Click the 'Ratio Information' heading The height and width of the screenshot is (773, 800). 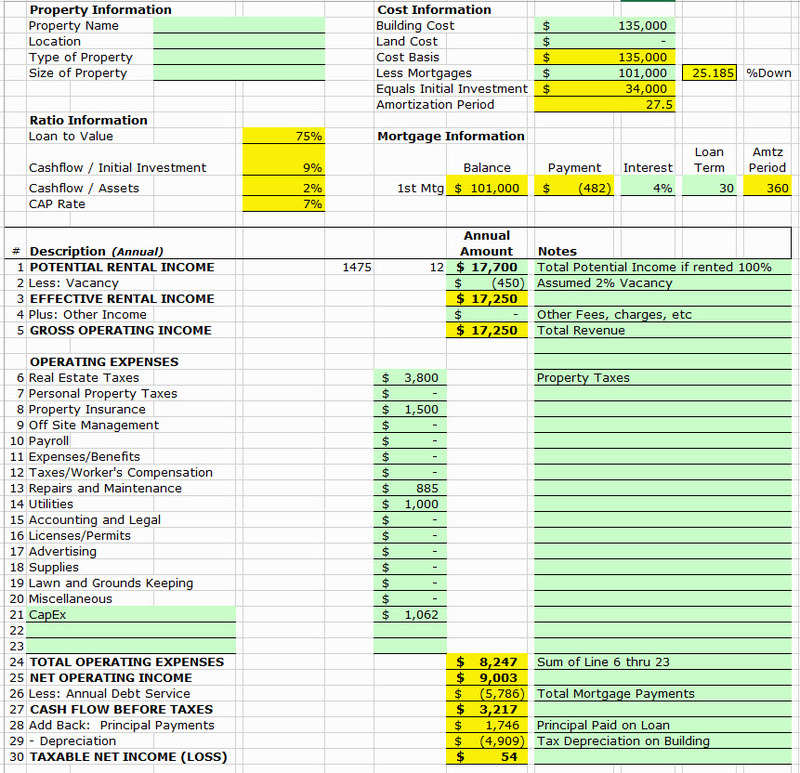88,120
